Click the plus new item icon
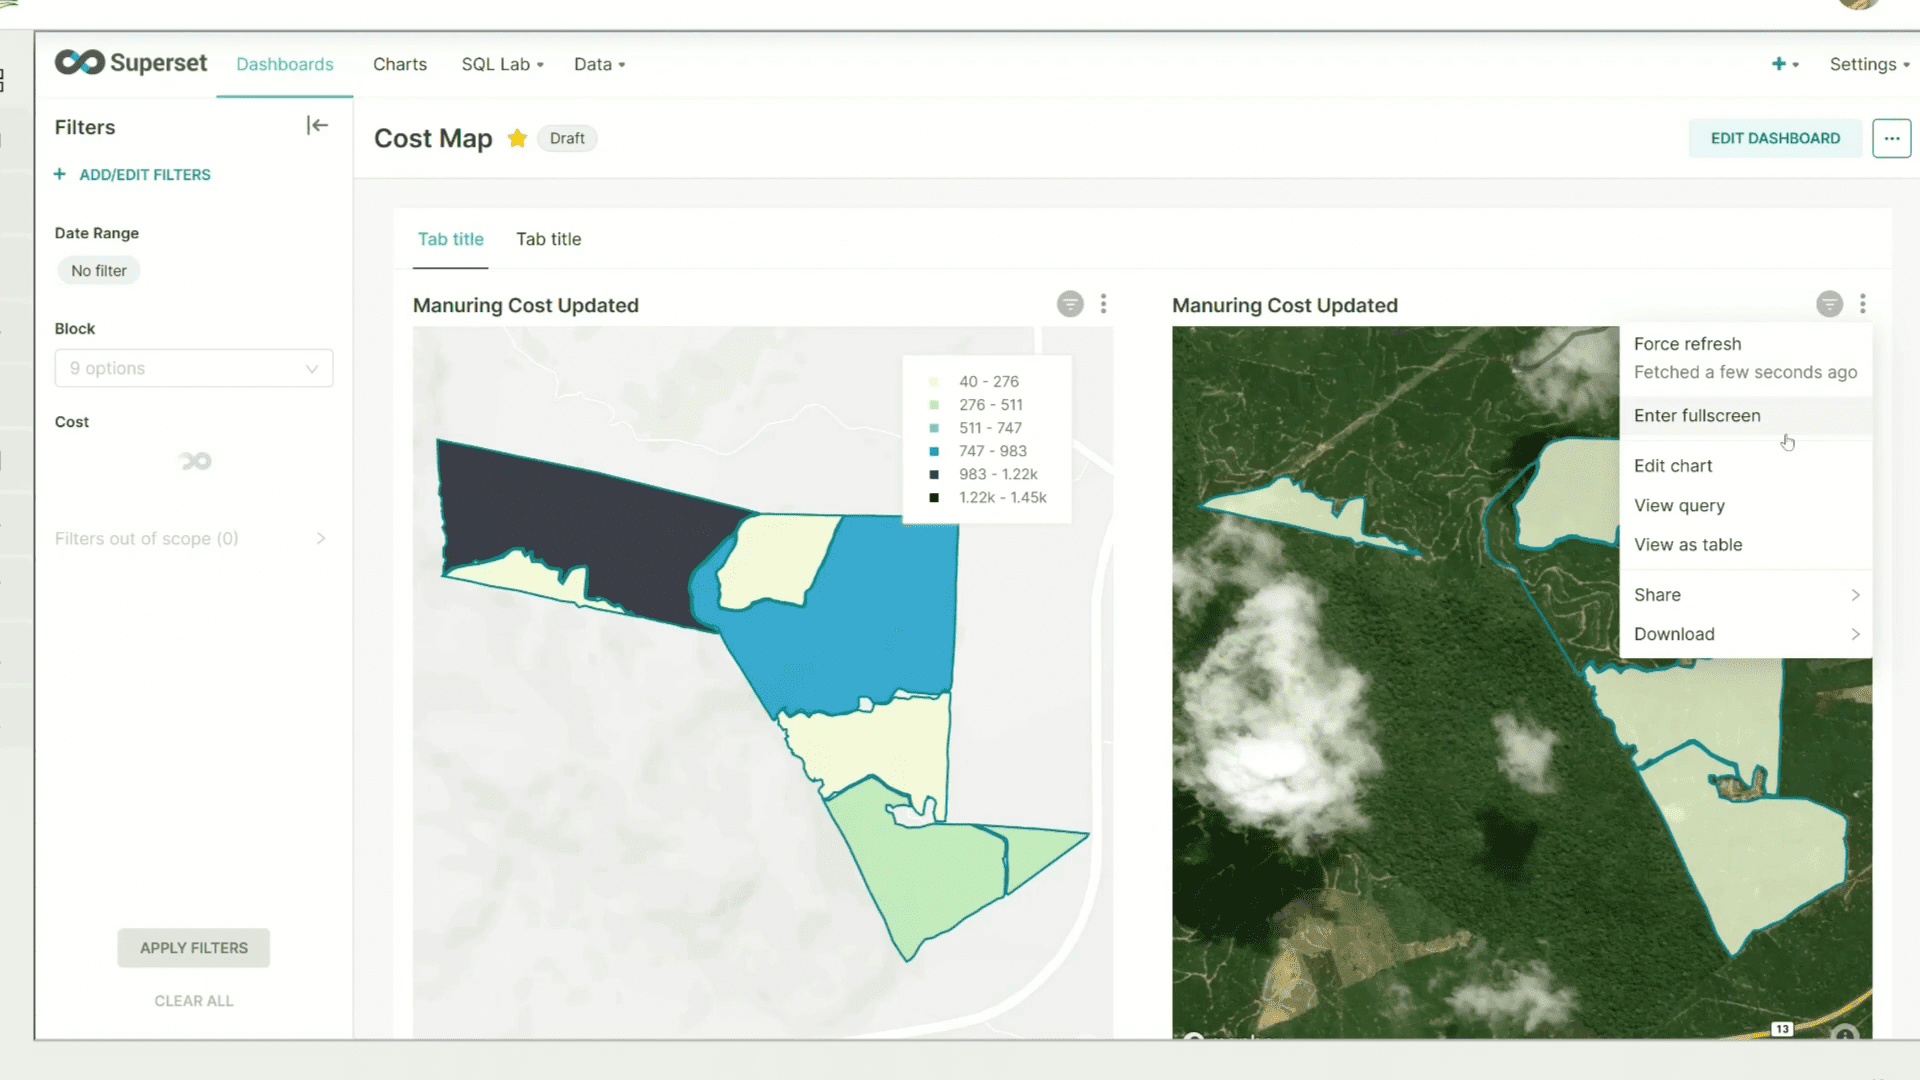1920x1080 pixels. click(x=1779, y=64)
